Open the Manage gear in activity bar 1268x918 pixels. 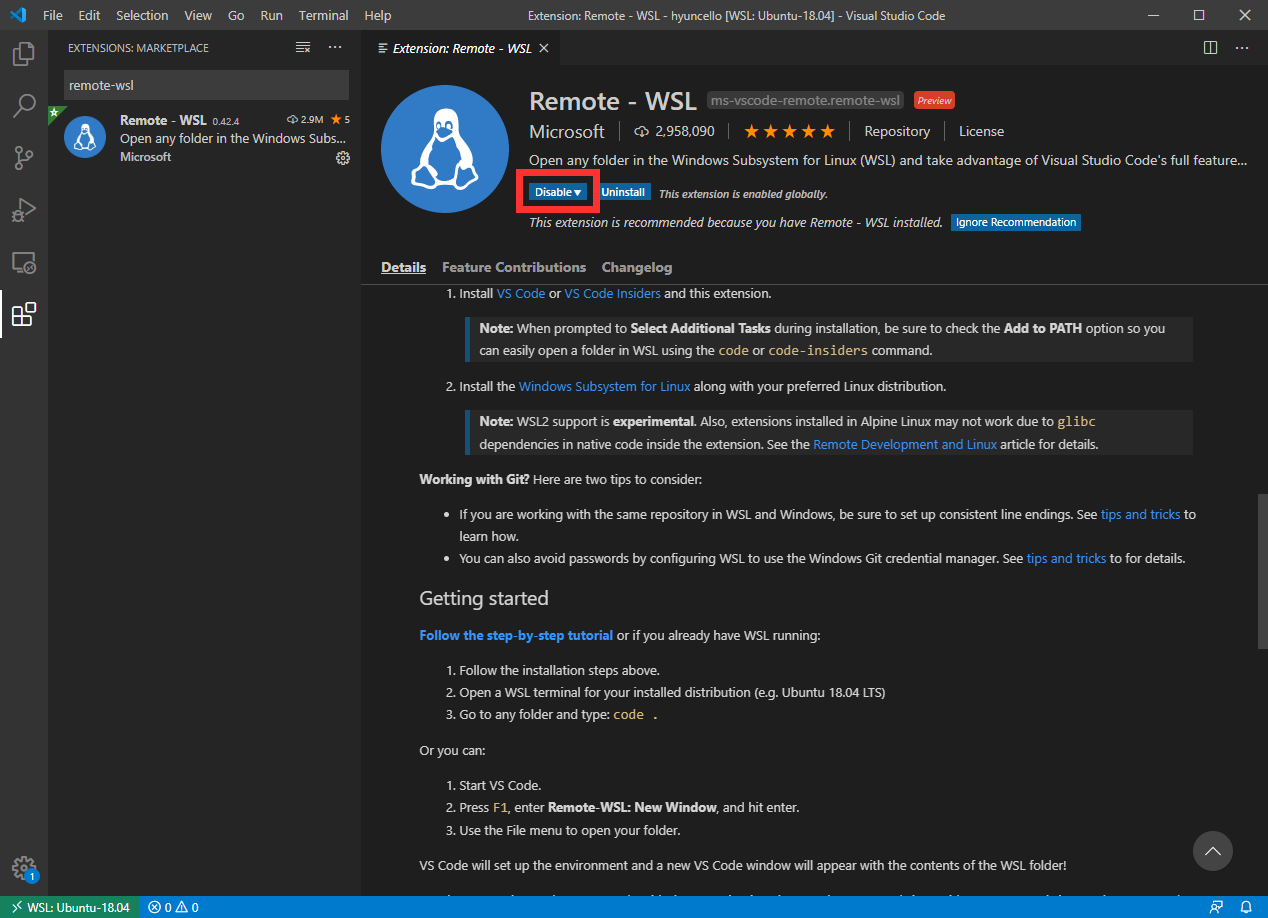tap(24, 868)
